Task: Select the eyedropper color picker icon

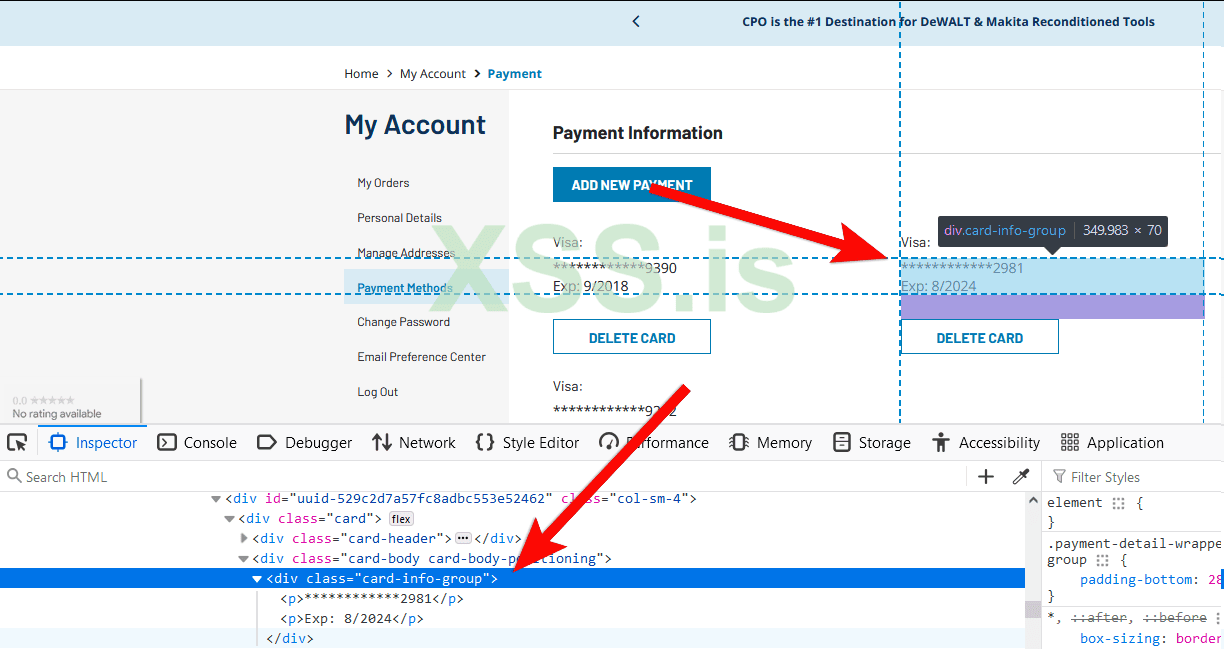Action: [1021, 477]
